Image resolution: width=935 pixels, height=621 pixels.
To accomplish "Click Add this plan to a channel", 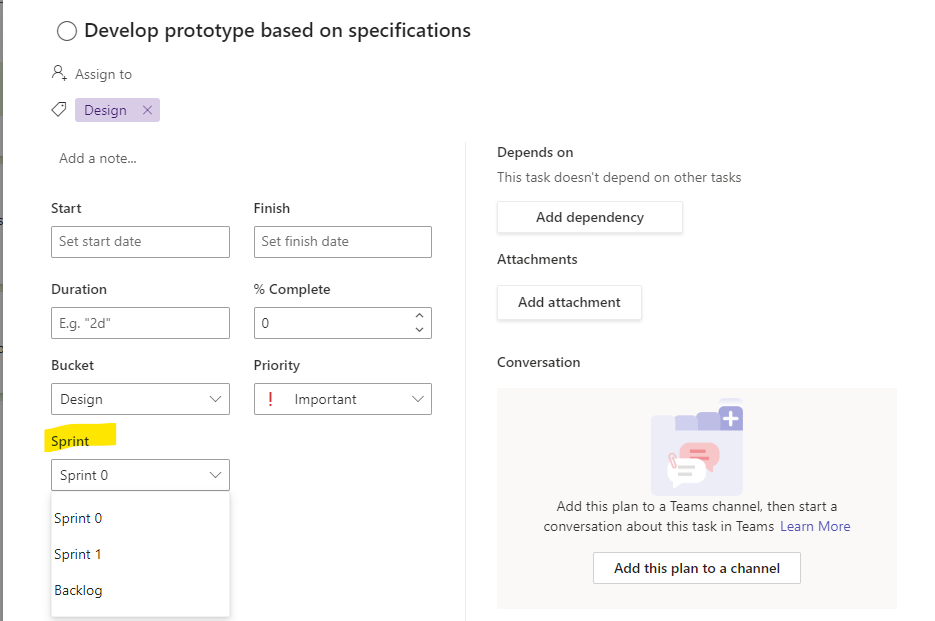I will click(x=696, y=568).
